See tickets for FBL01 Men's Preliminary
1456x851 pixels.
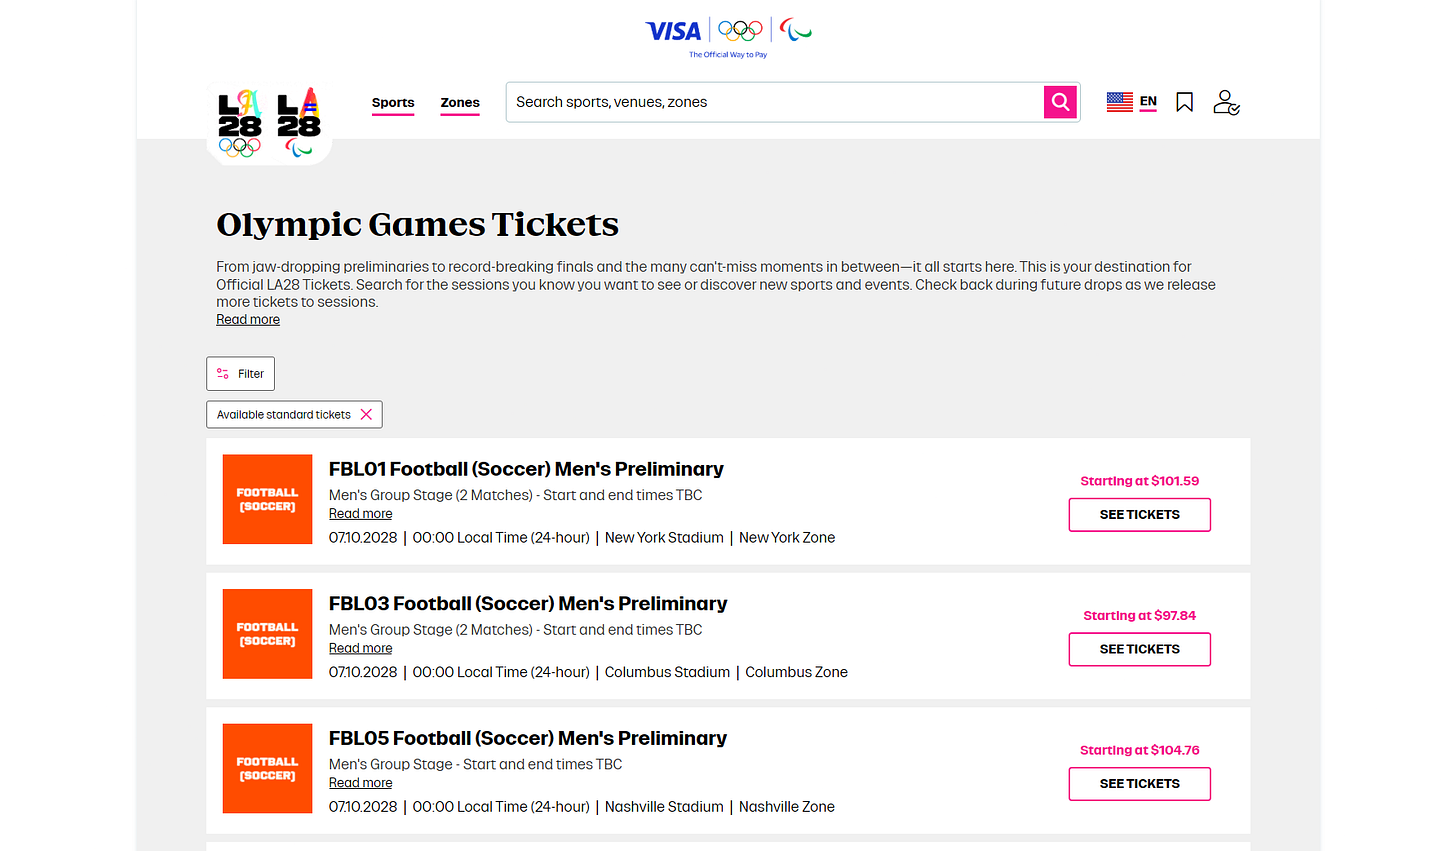point(1139,514)
